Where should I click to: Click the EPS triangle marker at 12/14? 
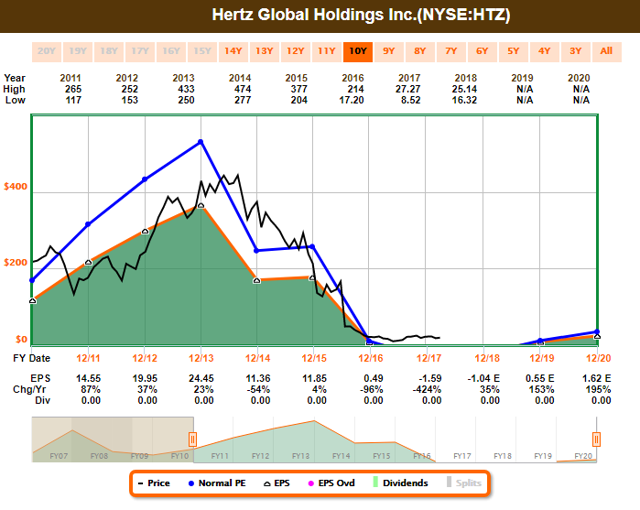click(257, 280)
